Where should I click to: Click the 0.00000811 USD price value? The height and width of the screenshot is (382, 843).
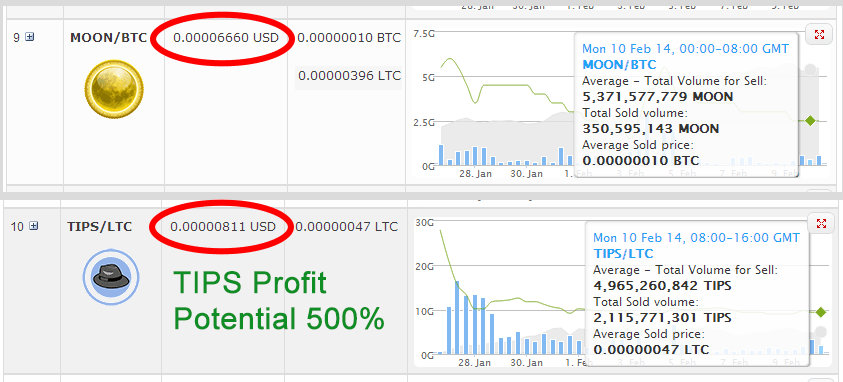[223, 227]
